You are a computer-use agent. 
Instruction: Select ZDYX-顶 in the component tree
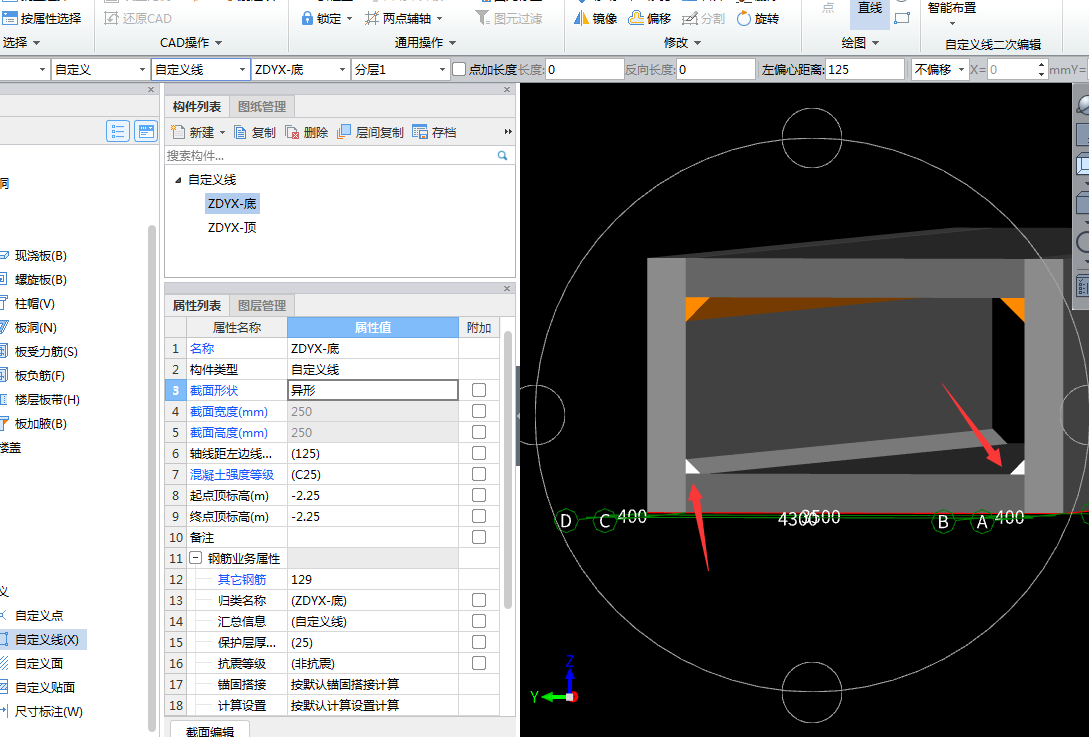(232, 227)
